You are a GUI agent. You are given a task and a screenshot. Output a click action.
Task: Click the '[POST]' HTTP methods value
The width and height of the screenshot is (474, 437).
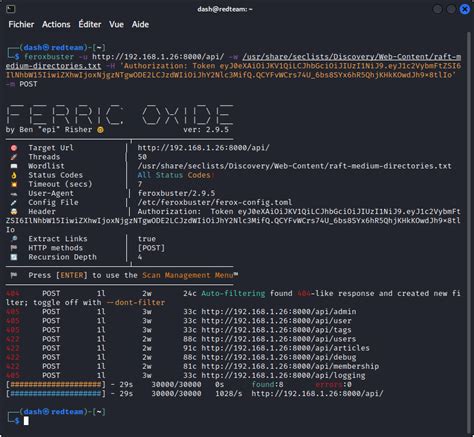coord(151,248)
